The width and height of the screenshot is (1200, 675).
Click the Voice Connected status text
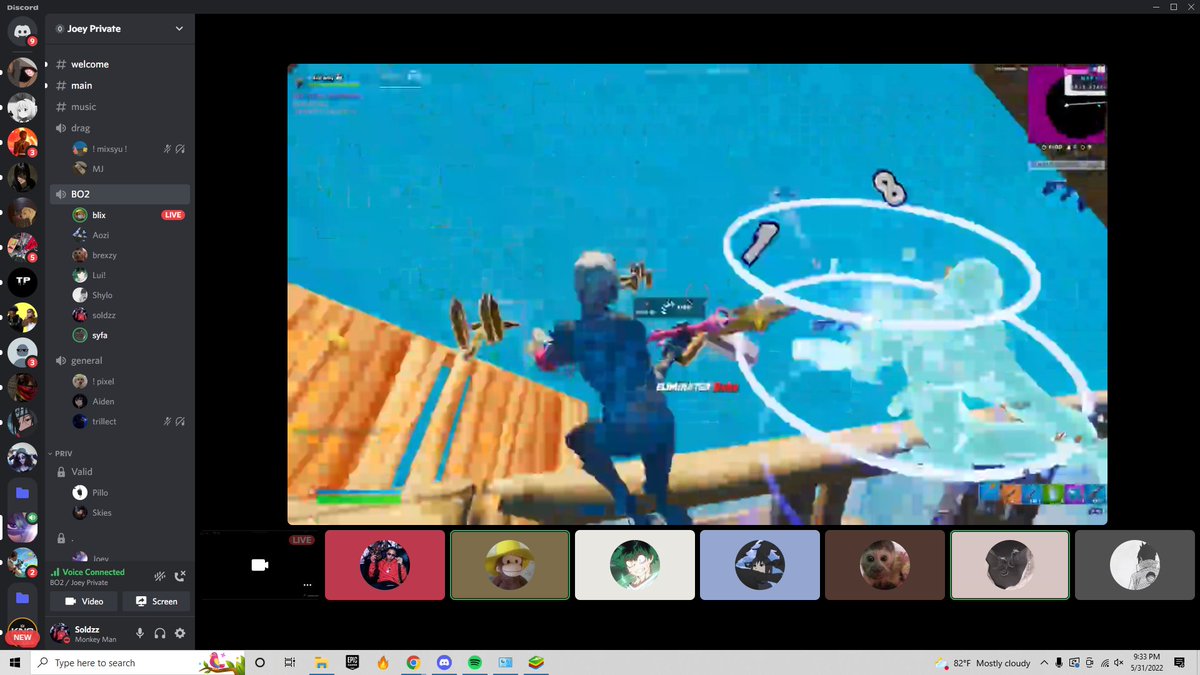94,572
